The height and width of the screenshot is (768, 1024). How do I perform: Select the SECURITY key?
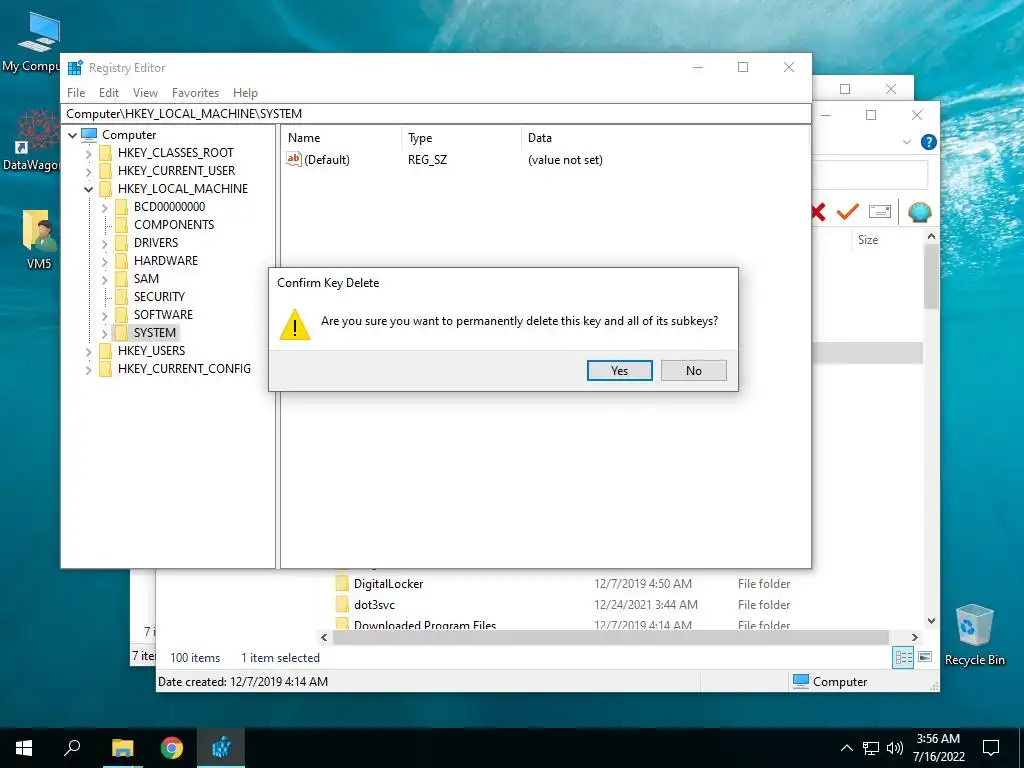(159, 296)
